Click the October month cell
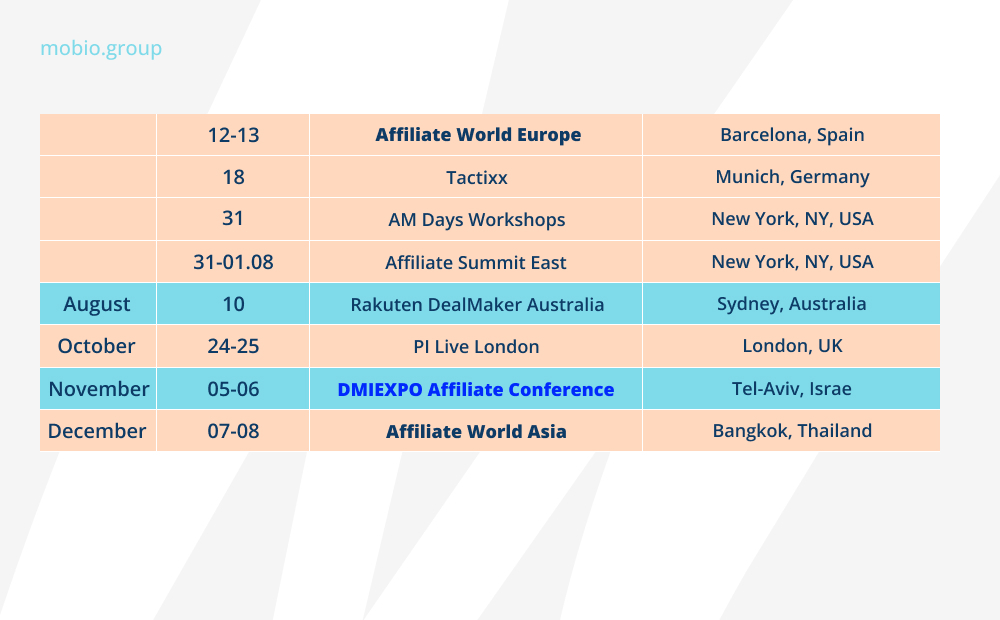Image resolution: width=1000 pixels, height=620 pixels. point(97,346)
